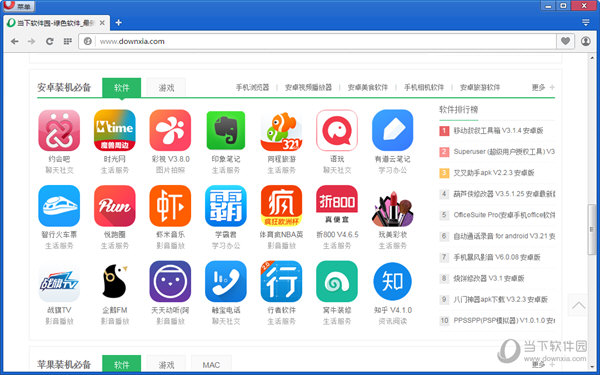600x375 pixels.
Task: Open ranking item 7 手机暴风影音
Action: (x=497, y=257)
